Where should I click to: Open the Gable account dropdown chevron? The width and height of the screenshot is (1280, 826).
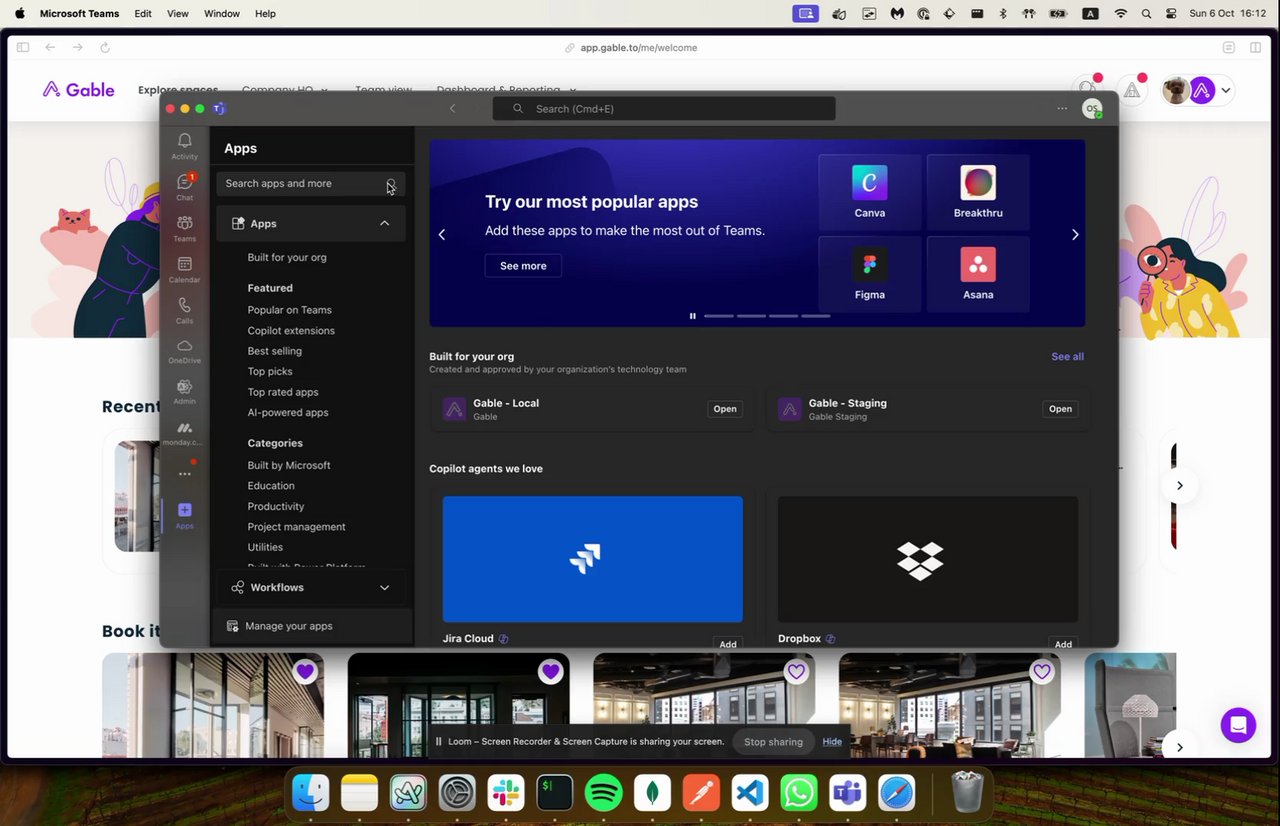click(1225, 90)
